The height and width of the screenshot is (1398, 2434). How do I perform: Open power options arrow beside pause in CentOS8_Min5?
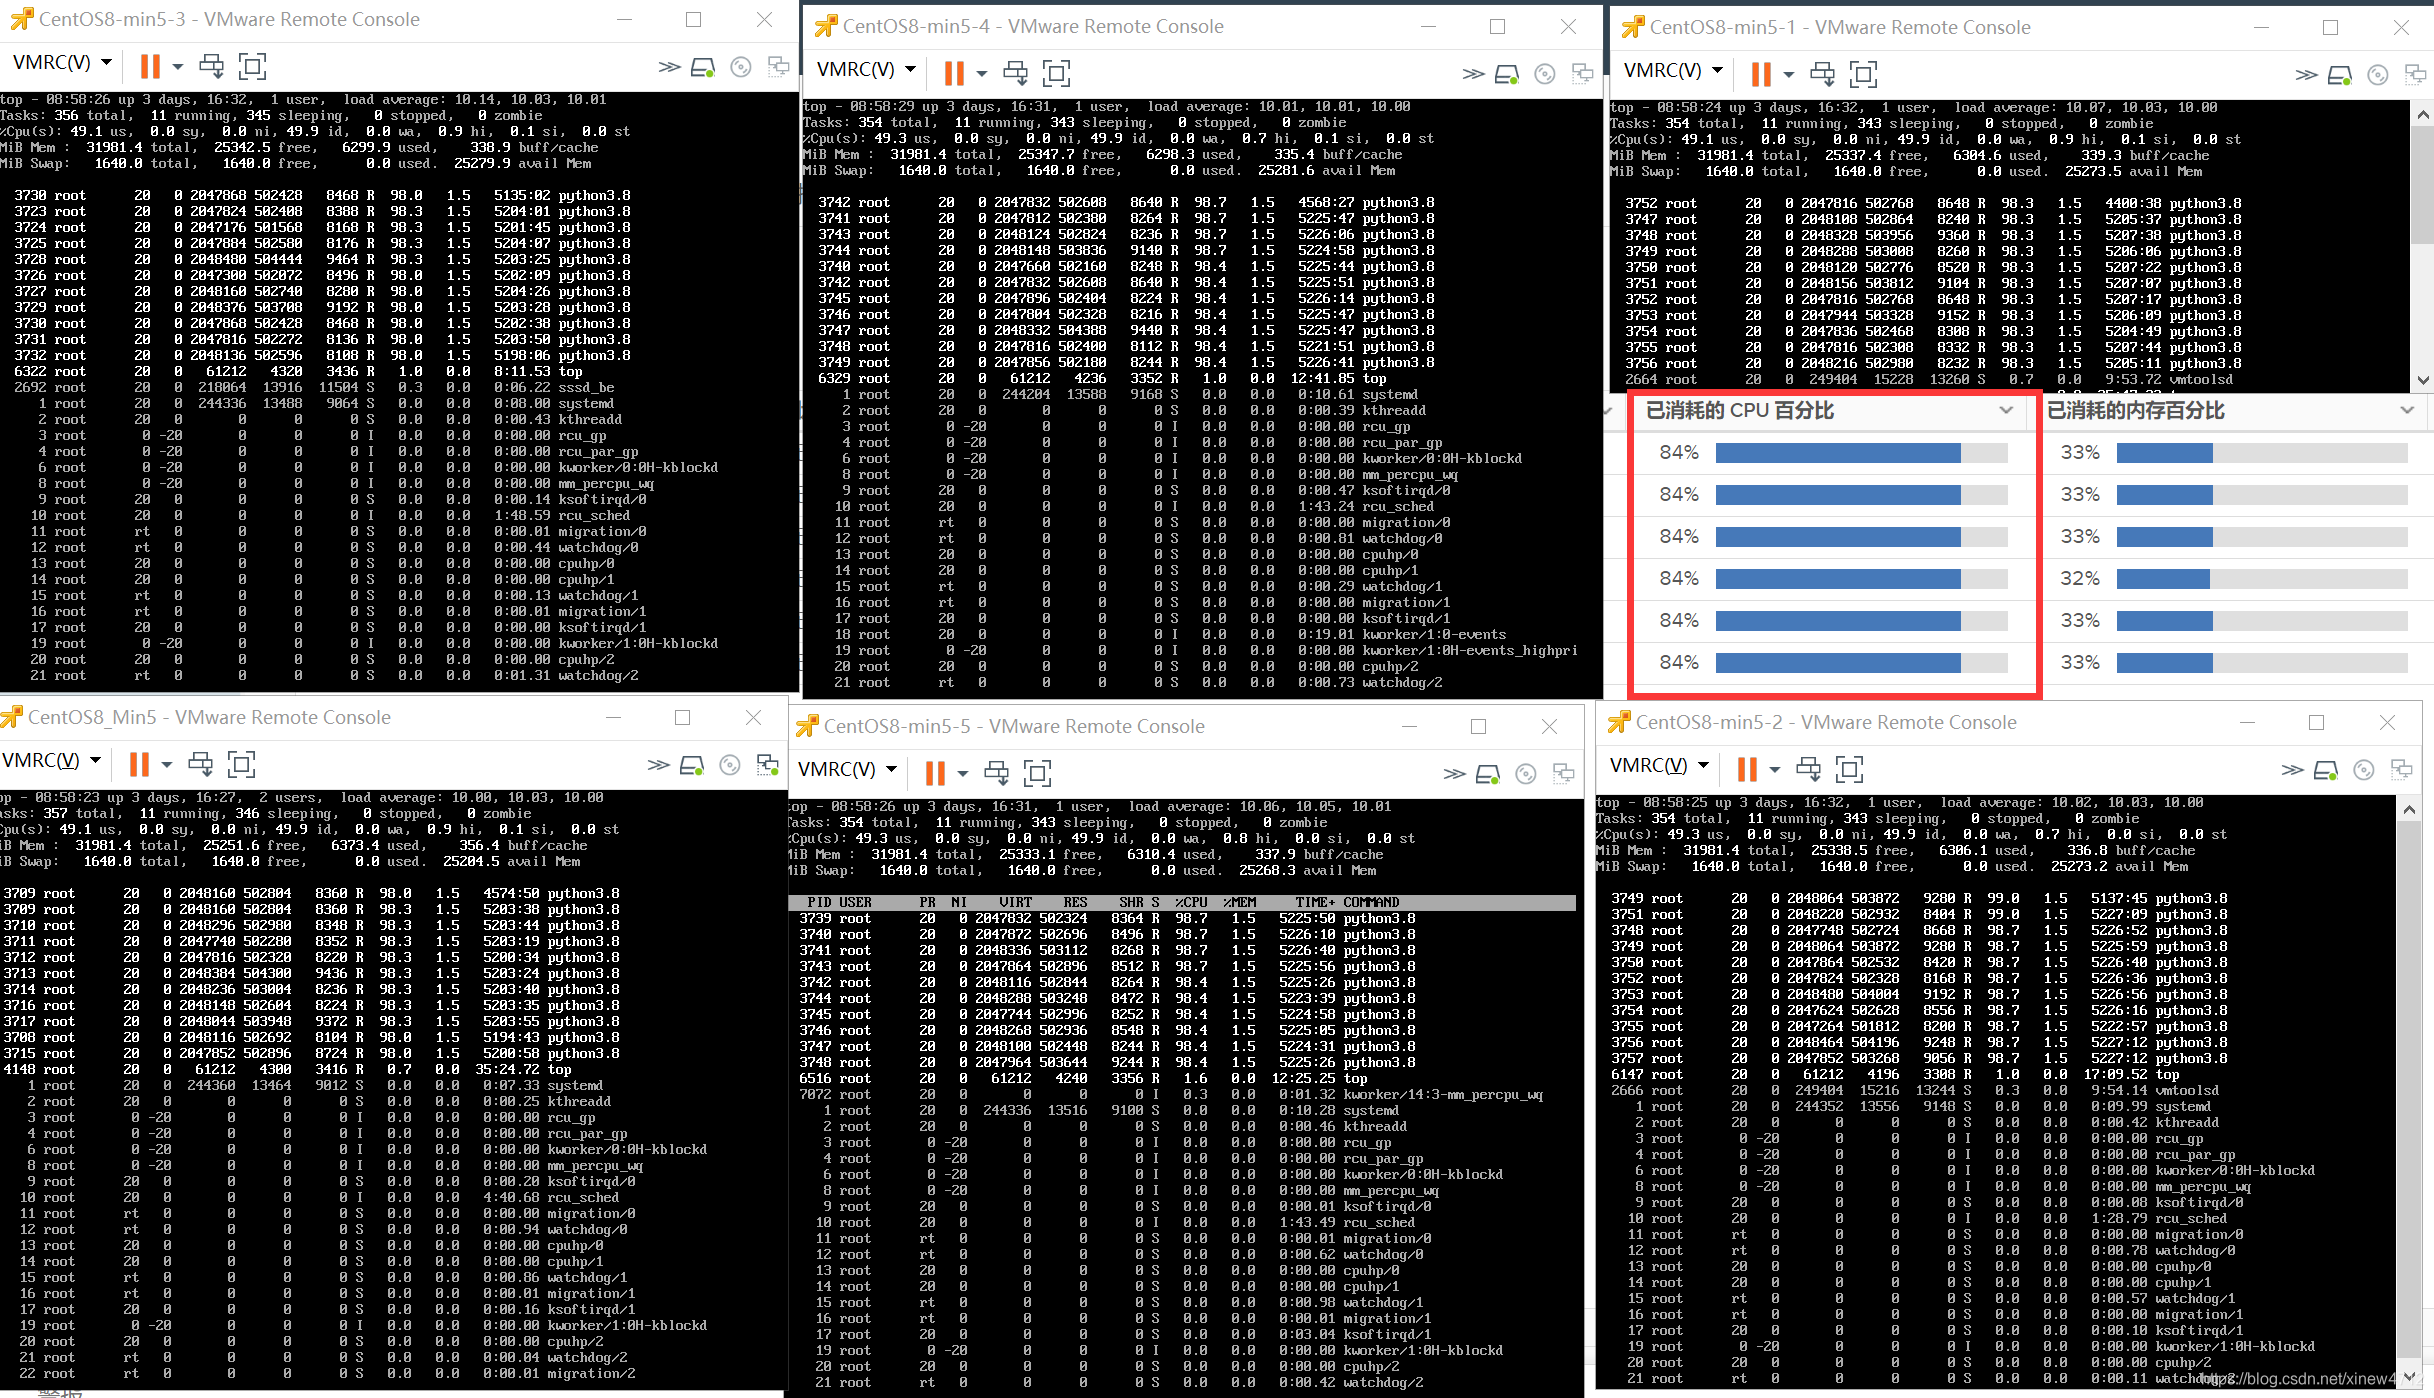click(x=167, y=765)
